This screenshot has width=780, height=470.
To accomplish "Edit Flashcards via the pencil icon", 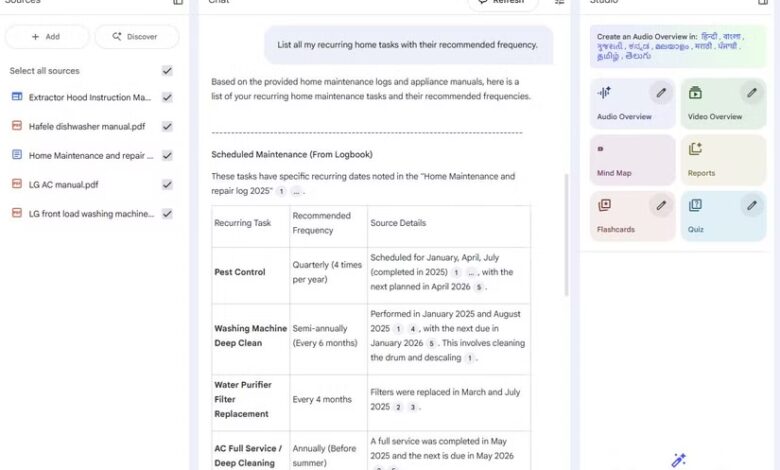I will (660, 206).
